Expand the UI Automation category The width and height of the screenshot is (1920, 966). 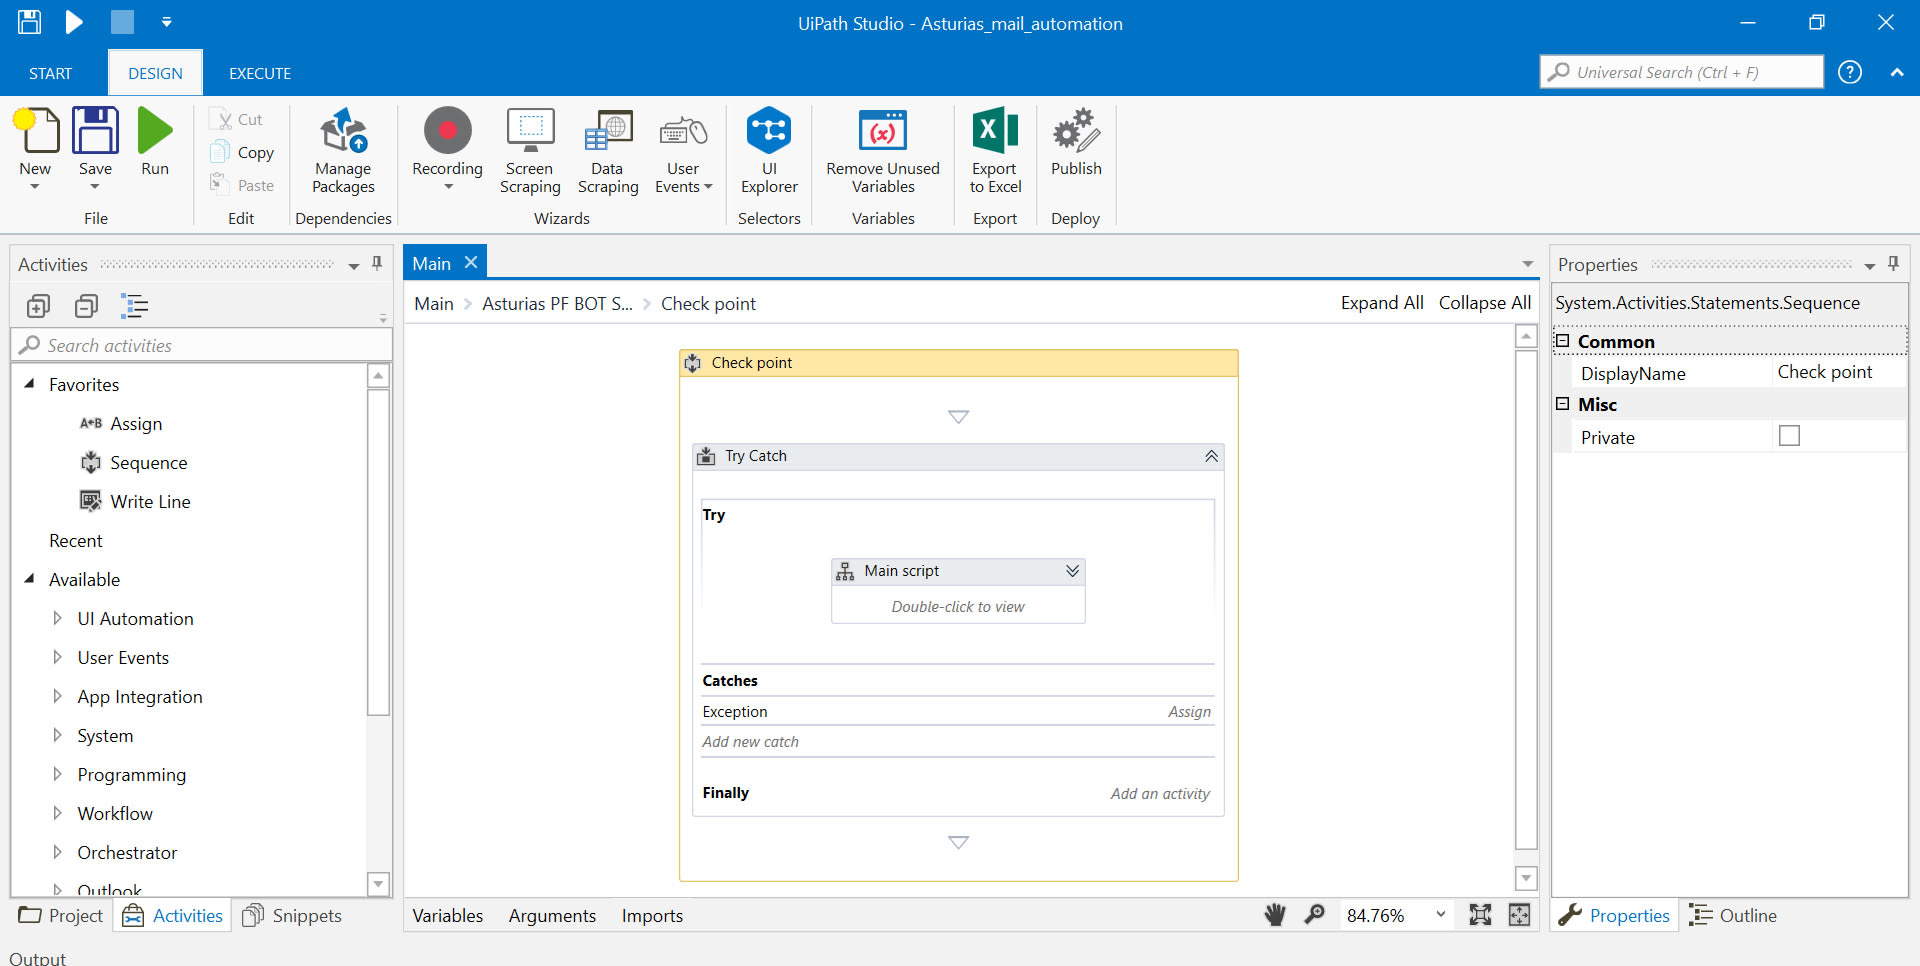click(57, 619)
